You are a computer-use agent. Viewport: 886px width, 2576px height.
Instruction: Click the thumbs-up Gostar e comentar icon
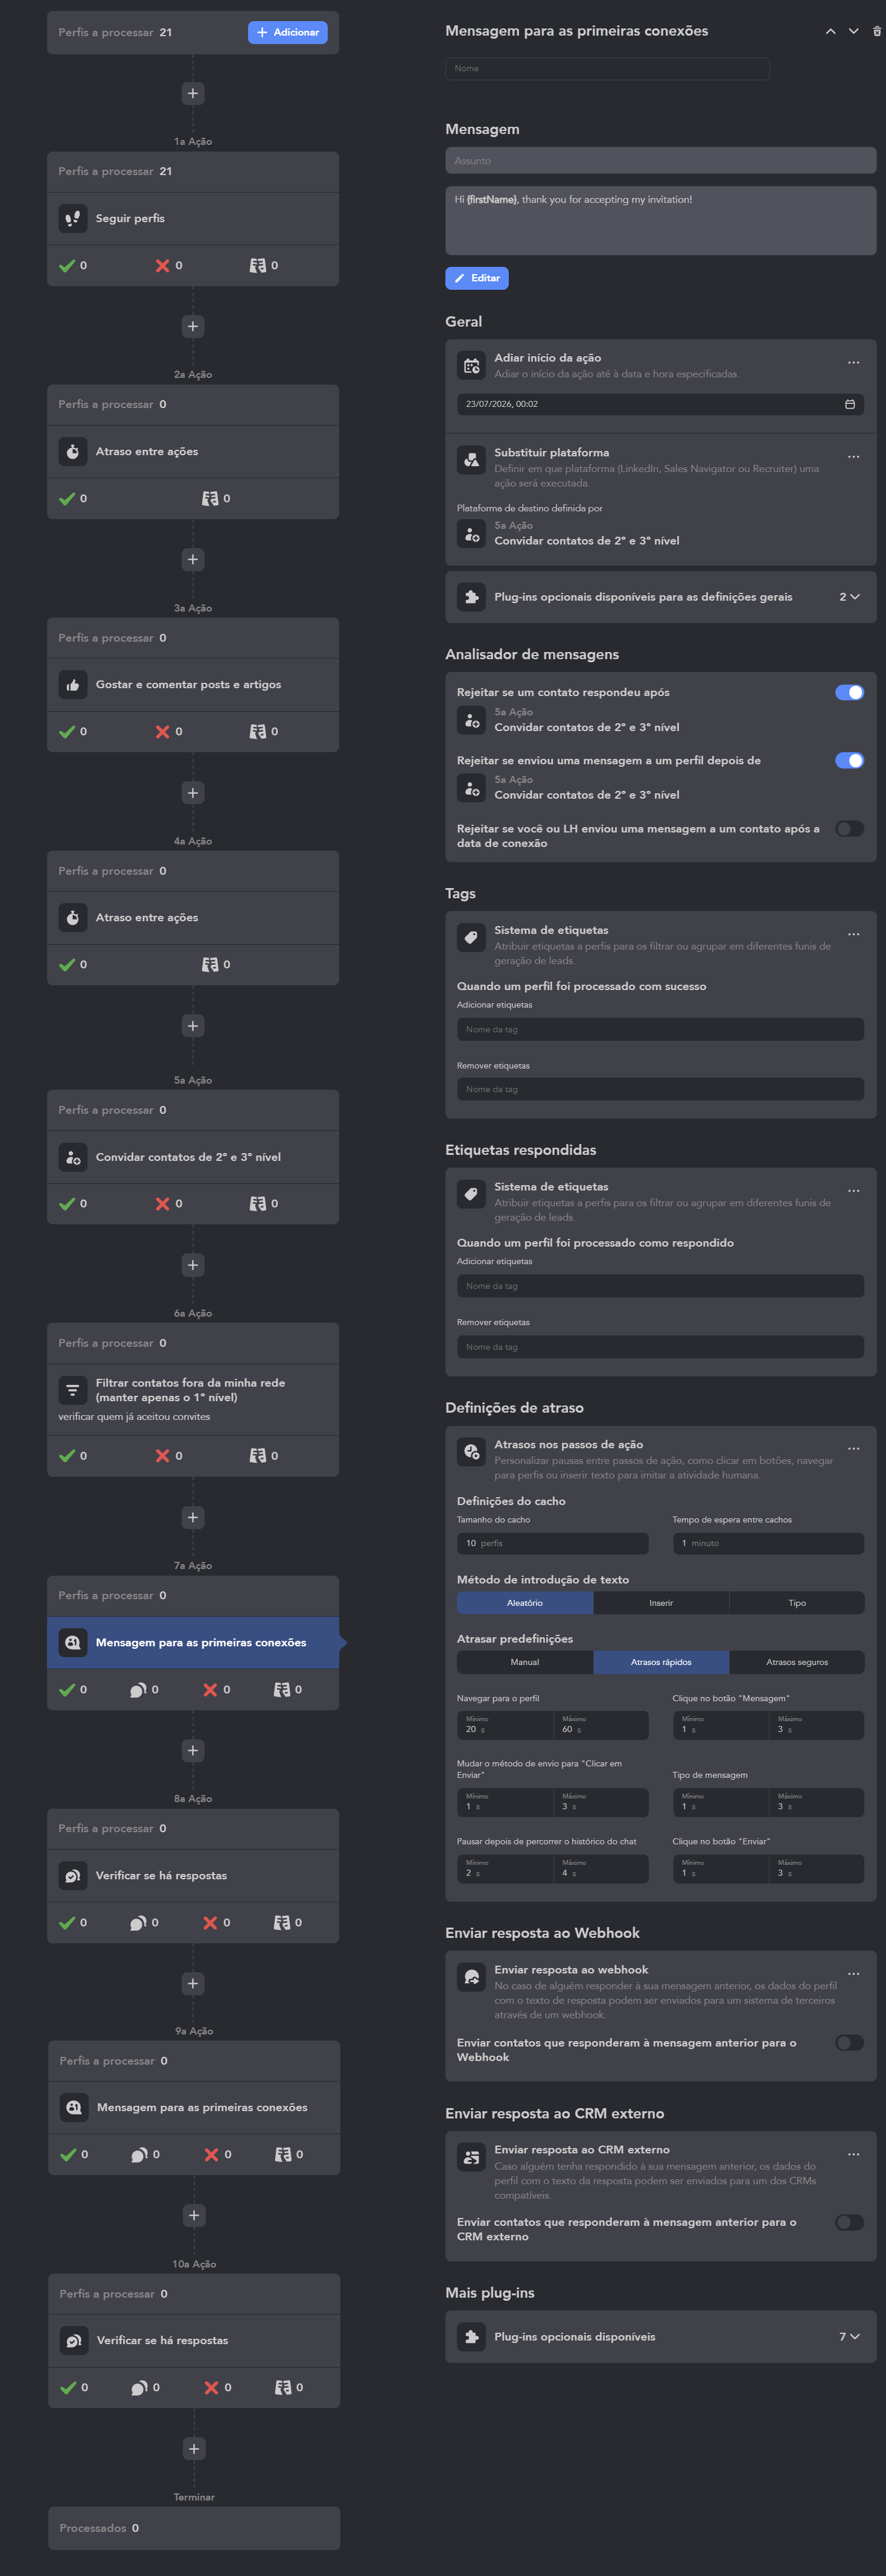73,685
